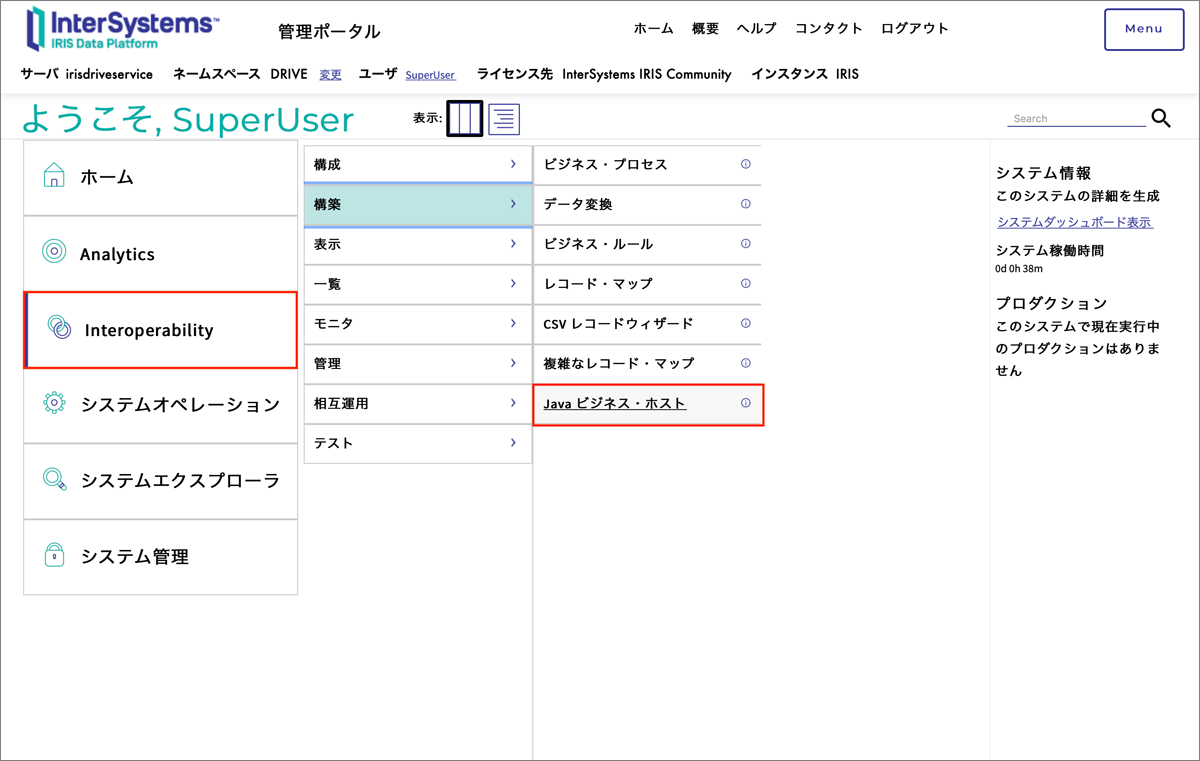Select 複雑なレコード・マップ entry
This screenshot has width=1200, height=761.
(x=618, y=363)
